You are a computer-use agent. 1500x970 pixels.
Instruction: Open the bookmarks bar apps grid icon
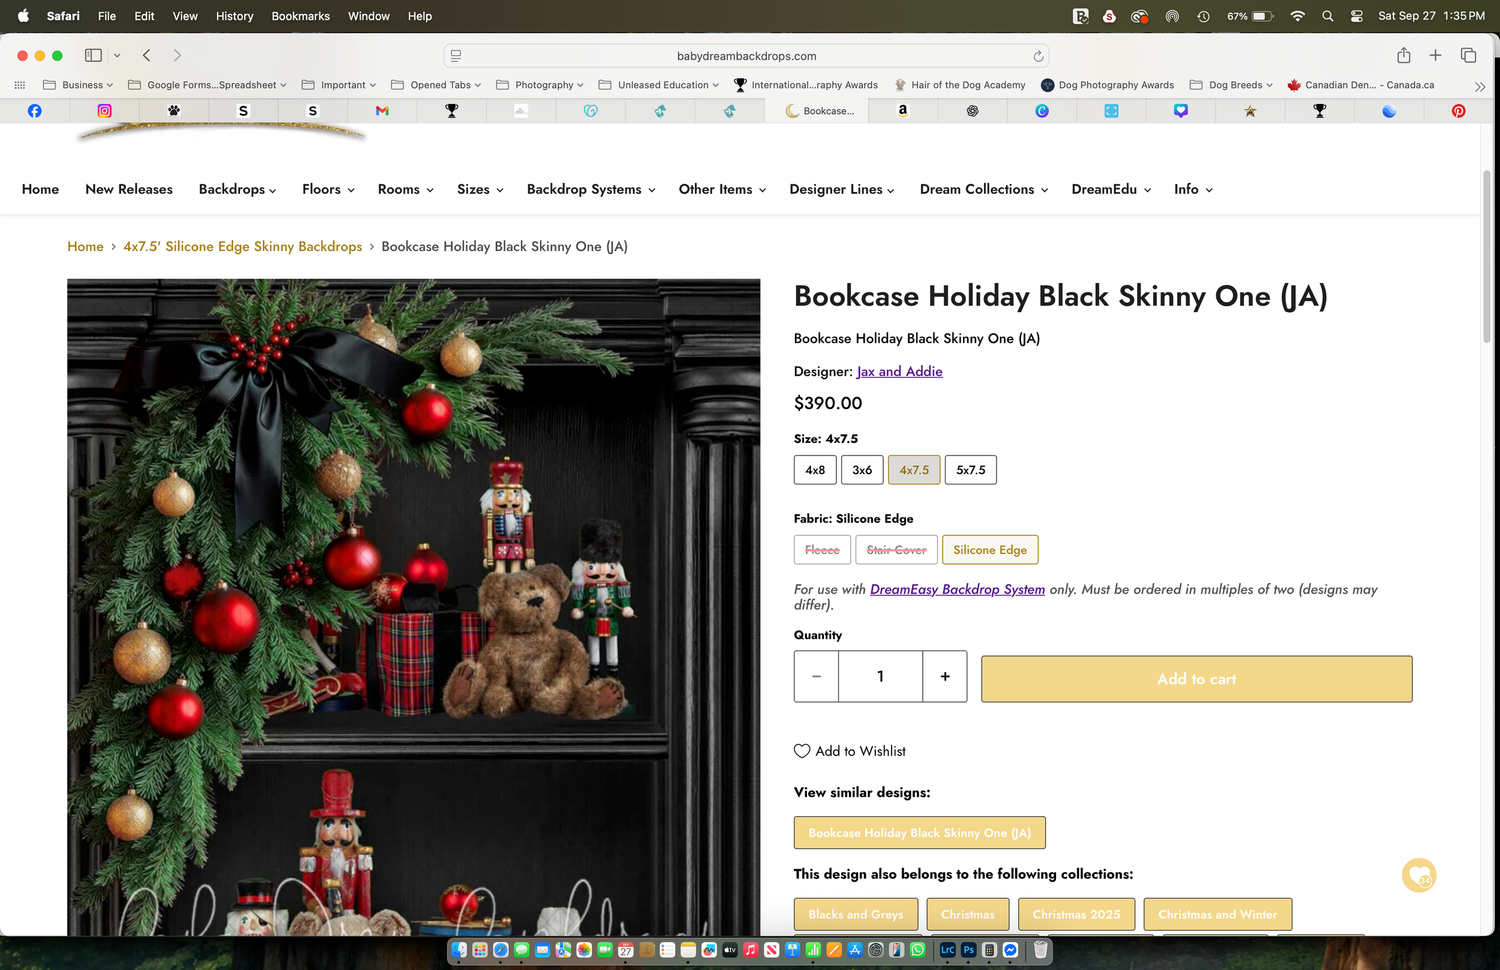coord(19,85)
